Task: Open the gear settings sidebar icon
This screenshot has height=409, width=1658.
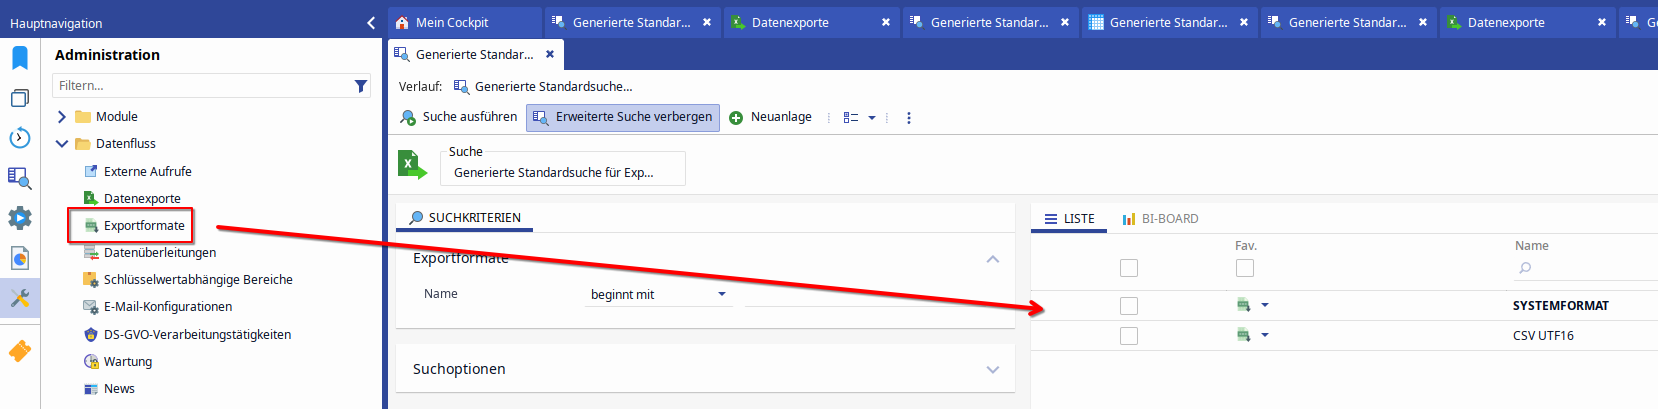Action: (19, 218)
